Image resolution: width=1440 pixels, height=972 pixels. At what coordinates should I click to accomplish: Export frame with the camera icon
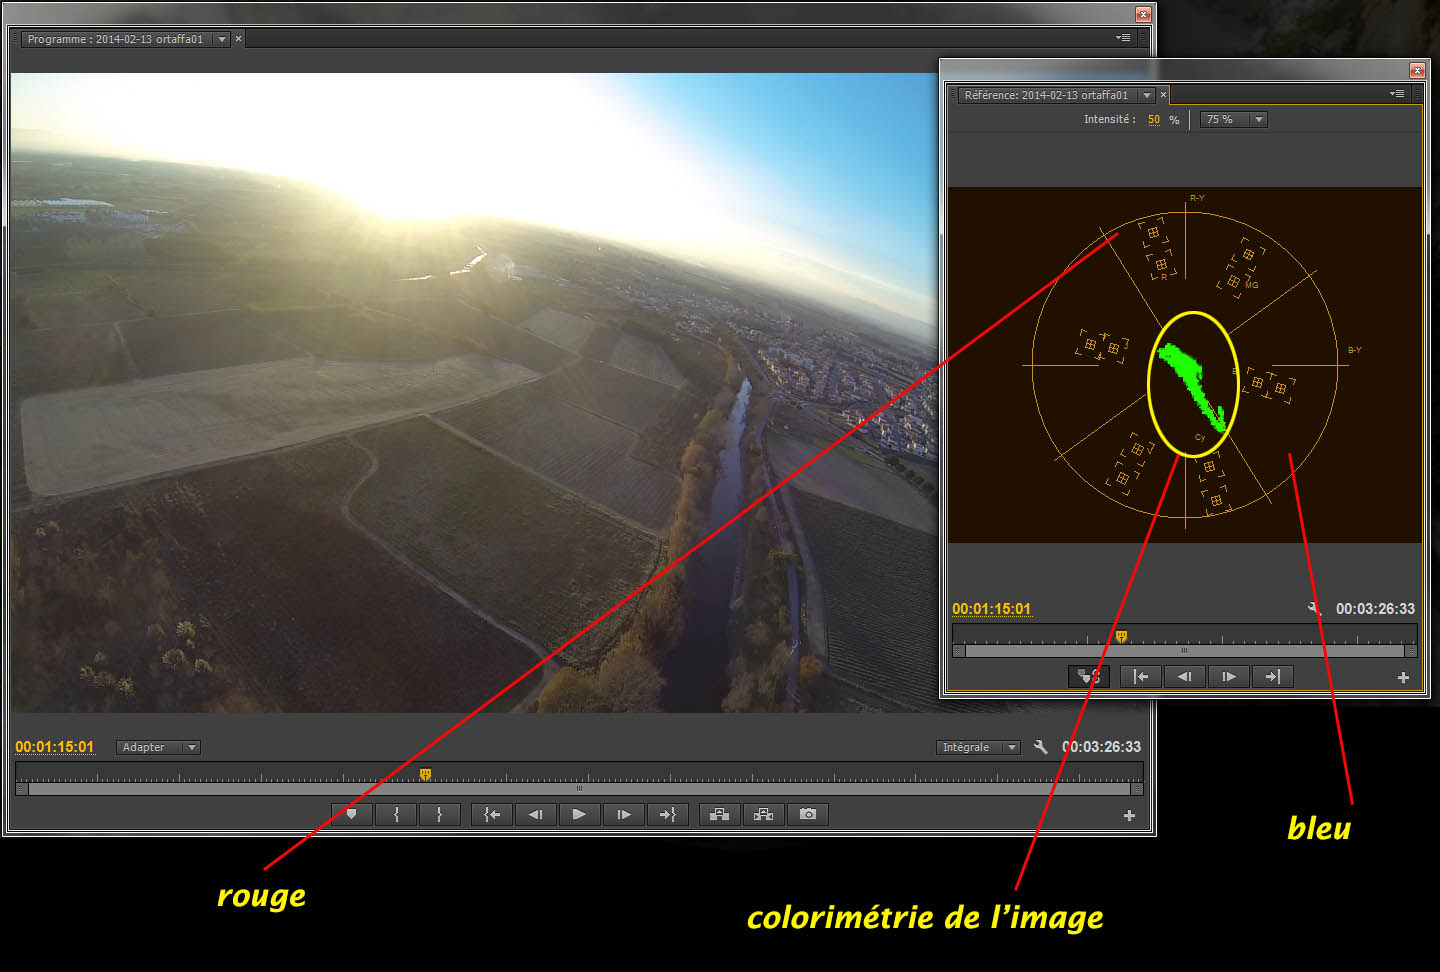[x=808, y=815]
